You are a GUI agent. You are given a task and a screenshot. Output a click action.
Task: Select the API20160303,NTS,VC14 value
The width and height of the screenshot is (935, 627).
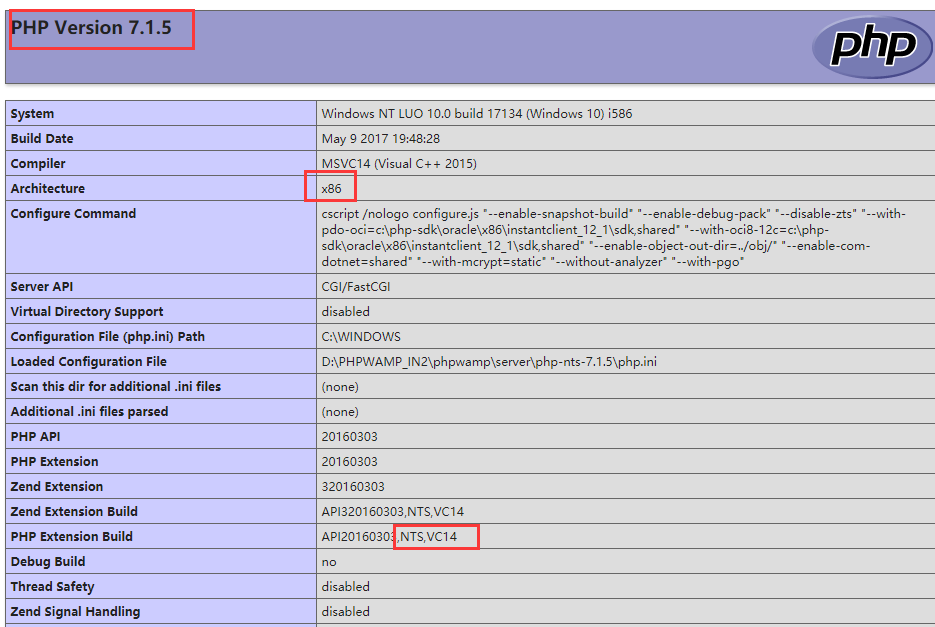pyautogui.click(x=389, y=537)
